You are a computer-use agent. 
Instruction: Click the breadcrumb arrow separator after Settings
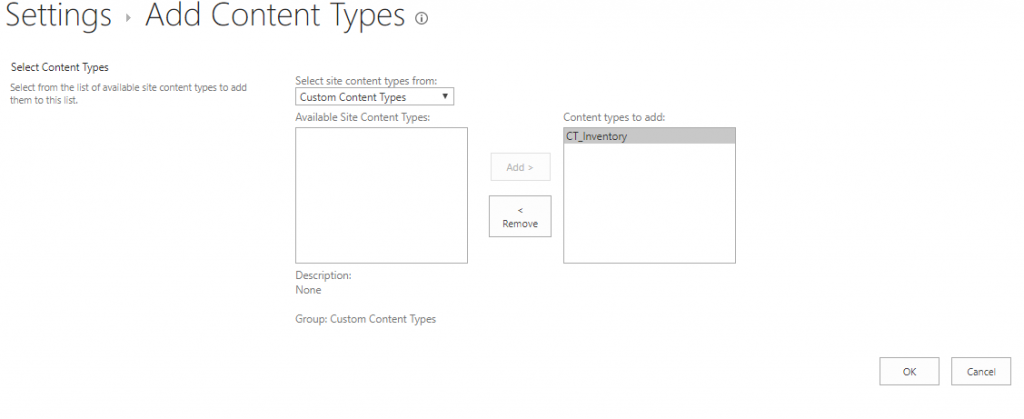[x=129, y=18]
